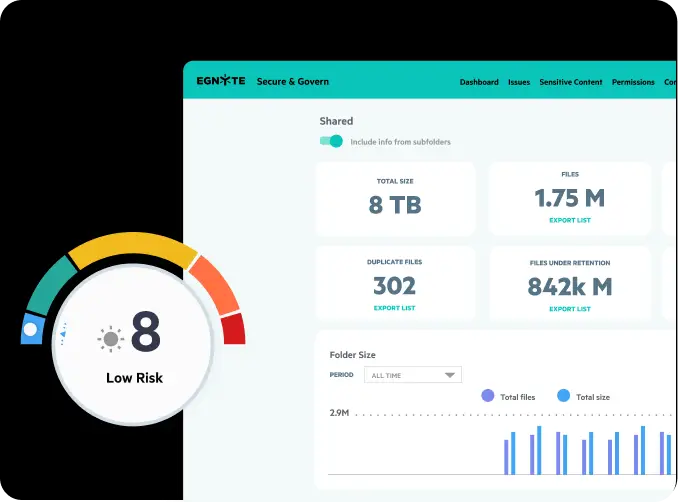Screen dimensions: 678x502
Task: Click the 2.9M axis label
Action: (x=339, y=413)
